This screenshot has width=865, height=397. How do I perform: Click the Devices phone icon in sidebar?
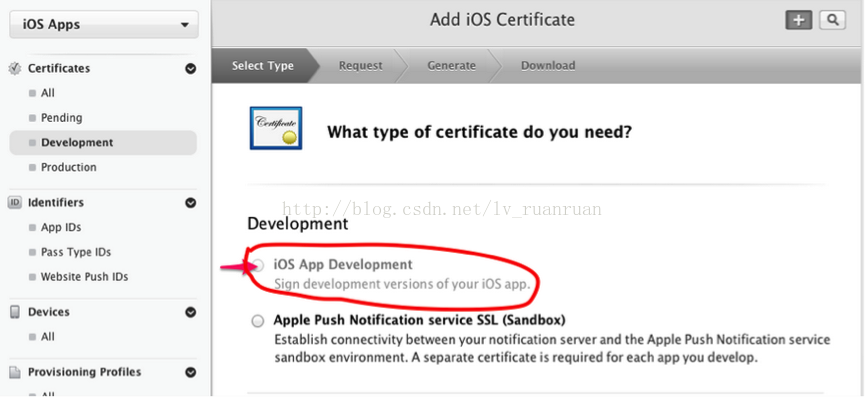(x=15, y=312)
